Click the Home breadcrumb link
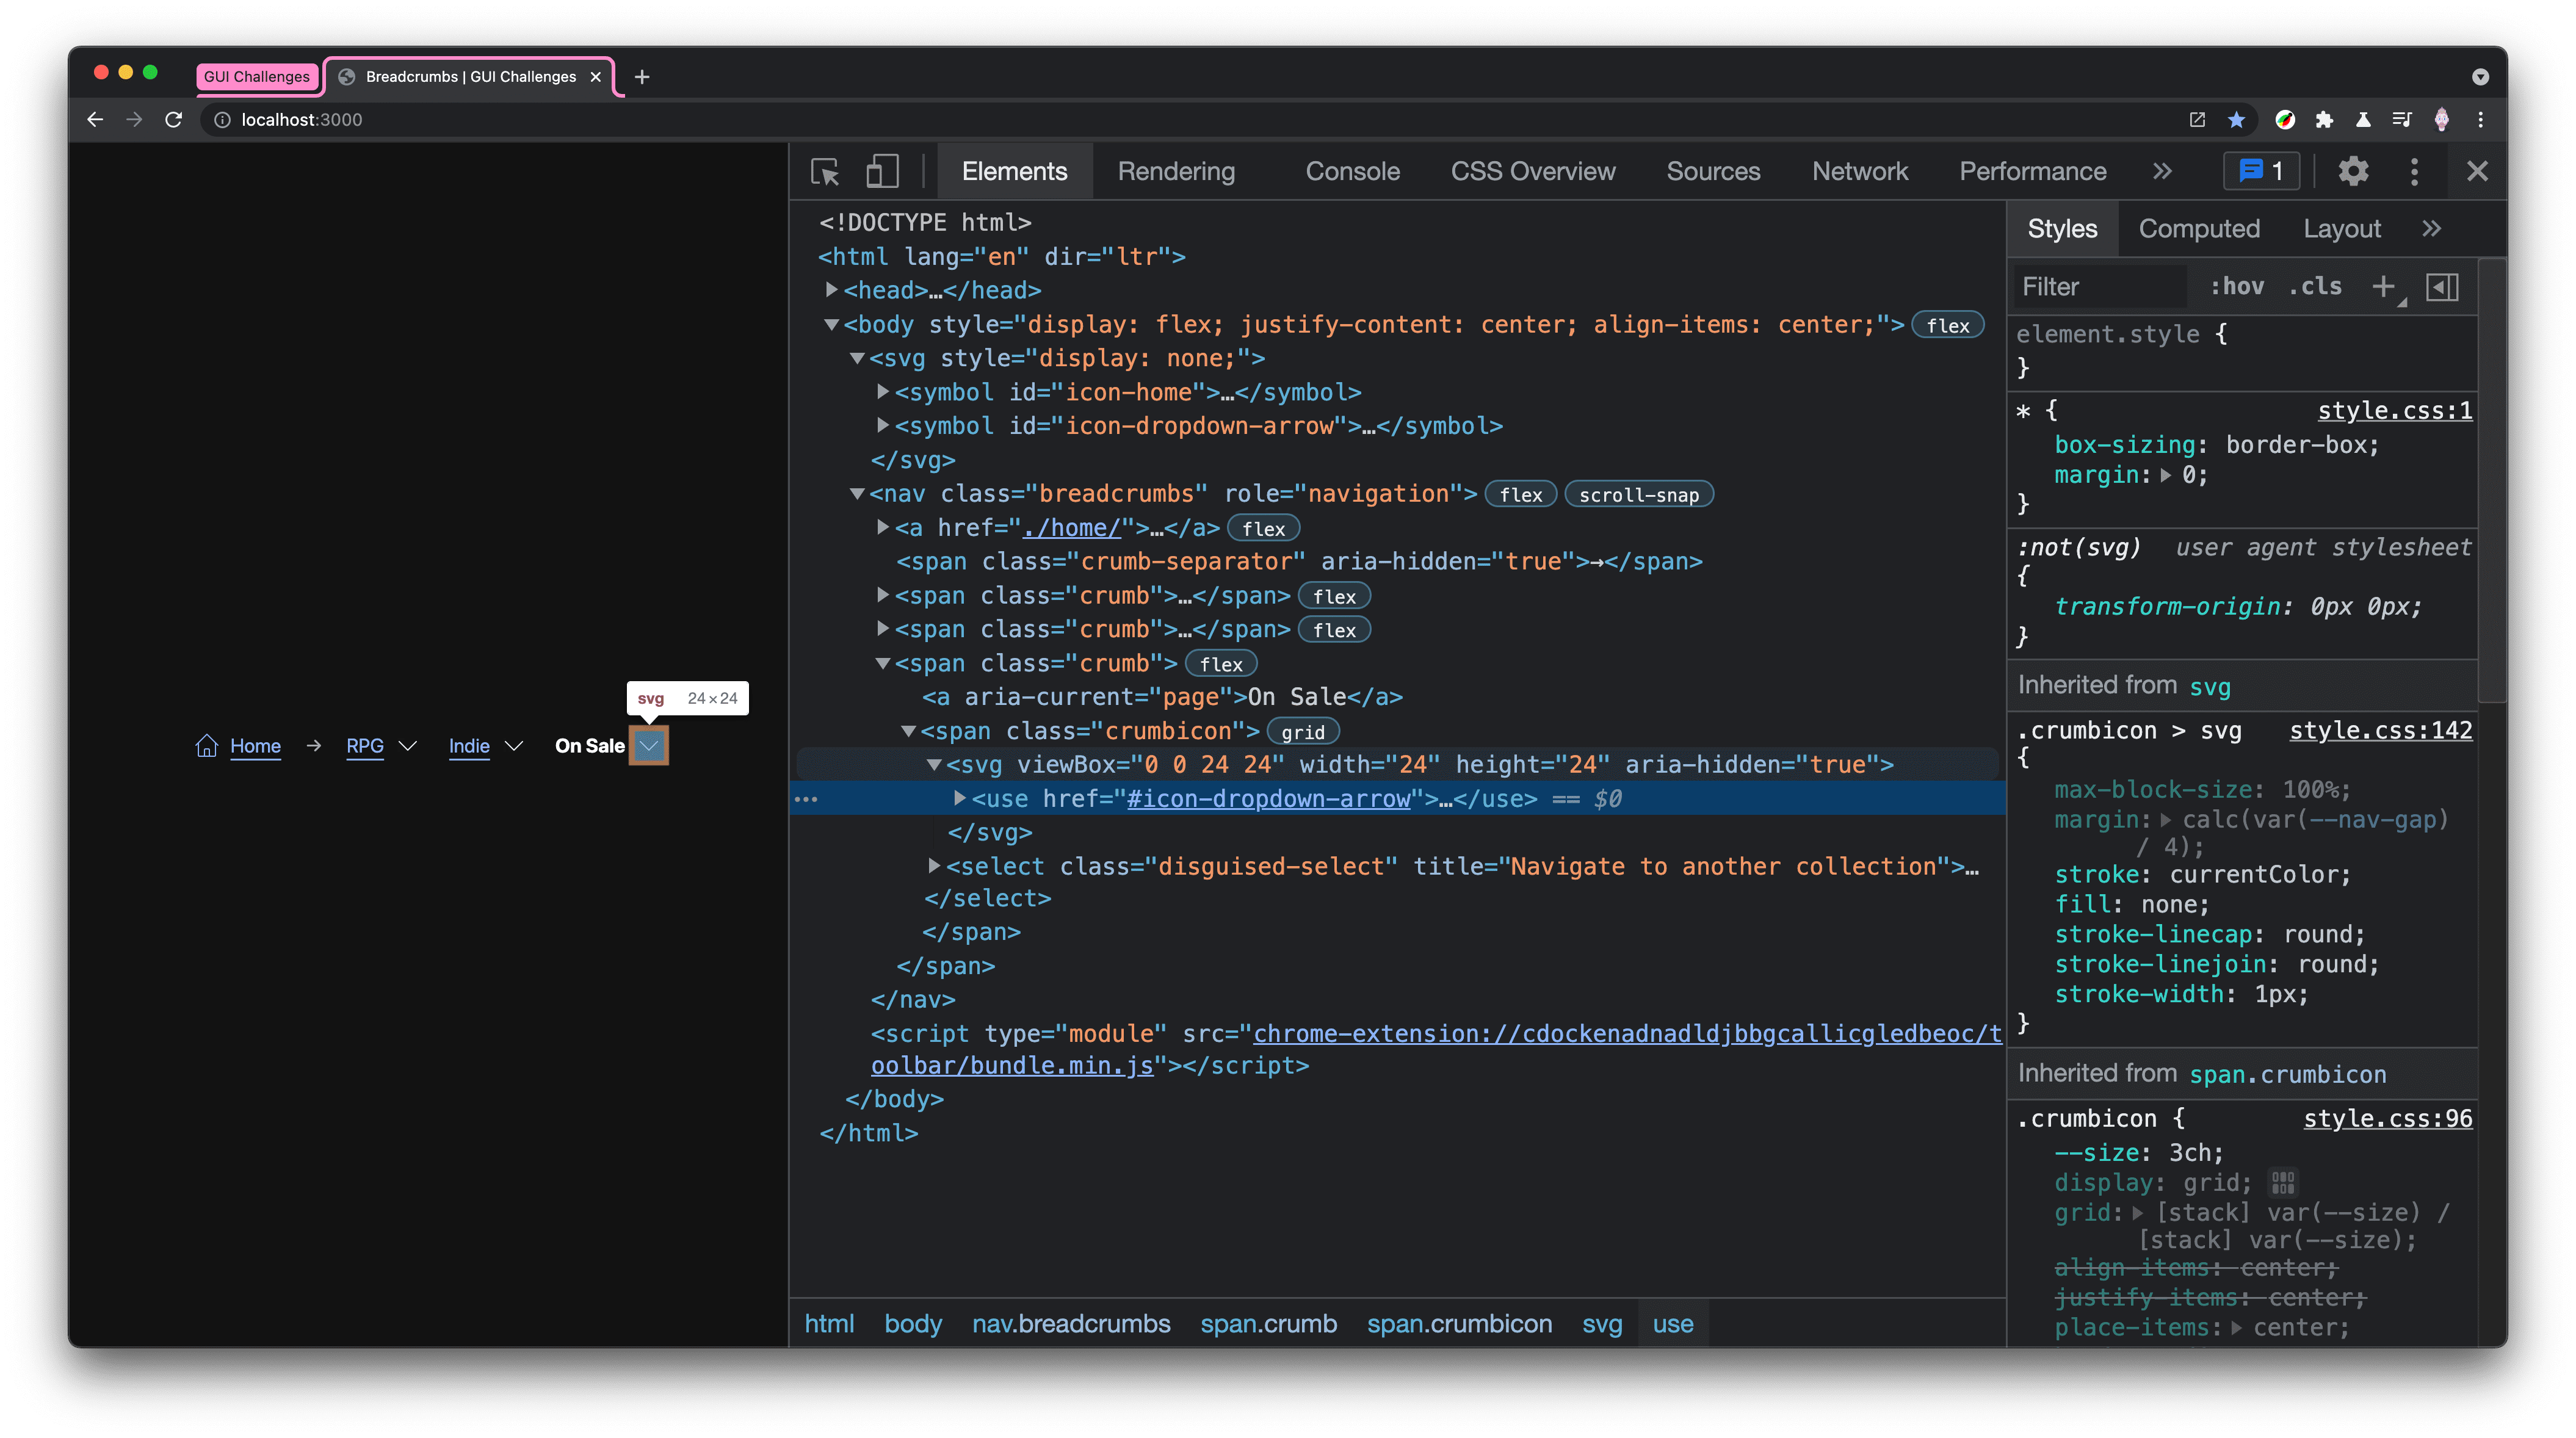The height and width of the screenshot is (1438, 2576). click(255, 745)
